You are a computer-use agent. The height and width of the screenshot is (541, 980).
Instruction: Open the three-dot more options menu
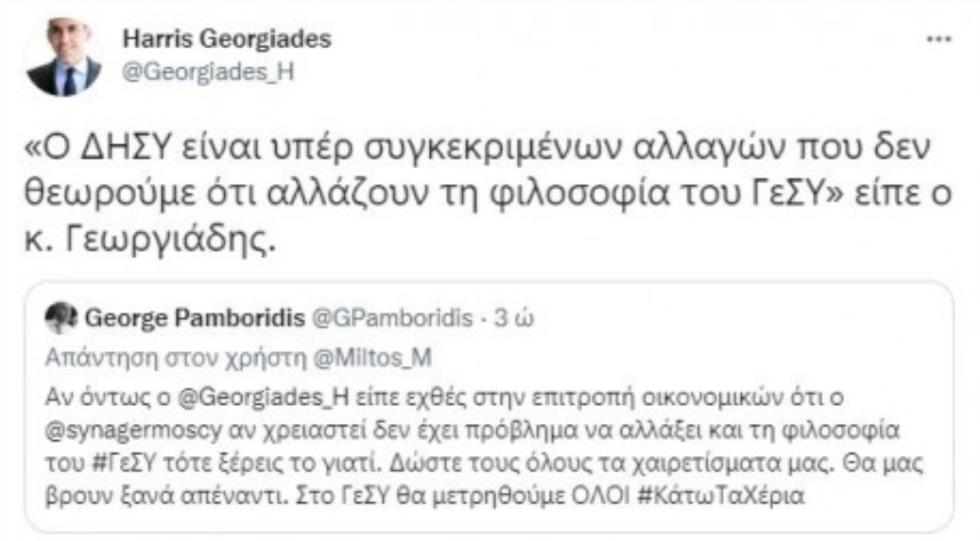pyautogui.click(x=939, y=39)
